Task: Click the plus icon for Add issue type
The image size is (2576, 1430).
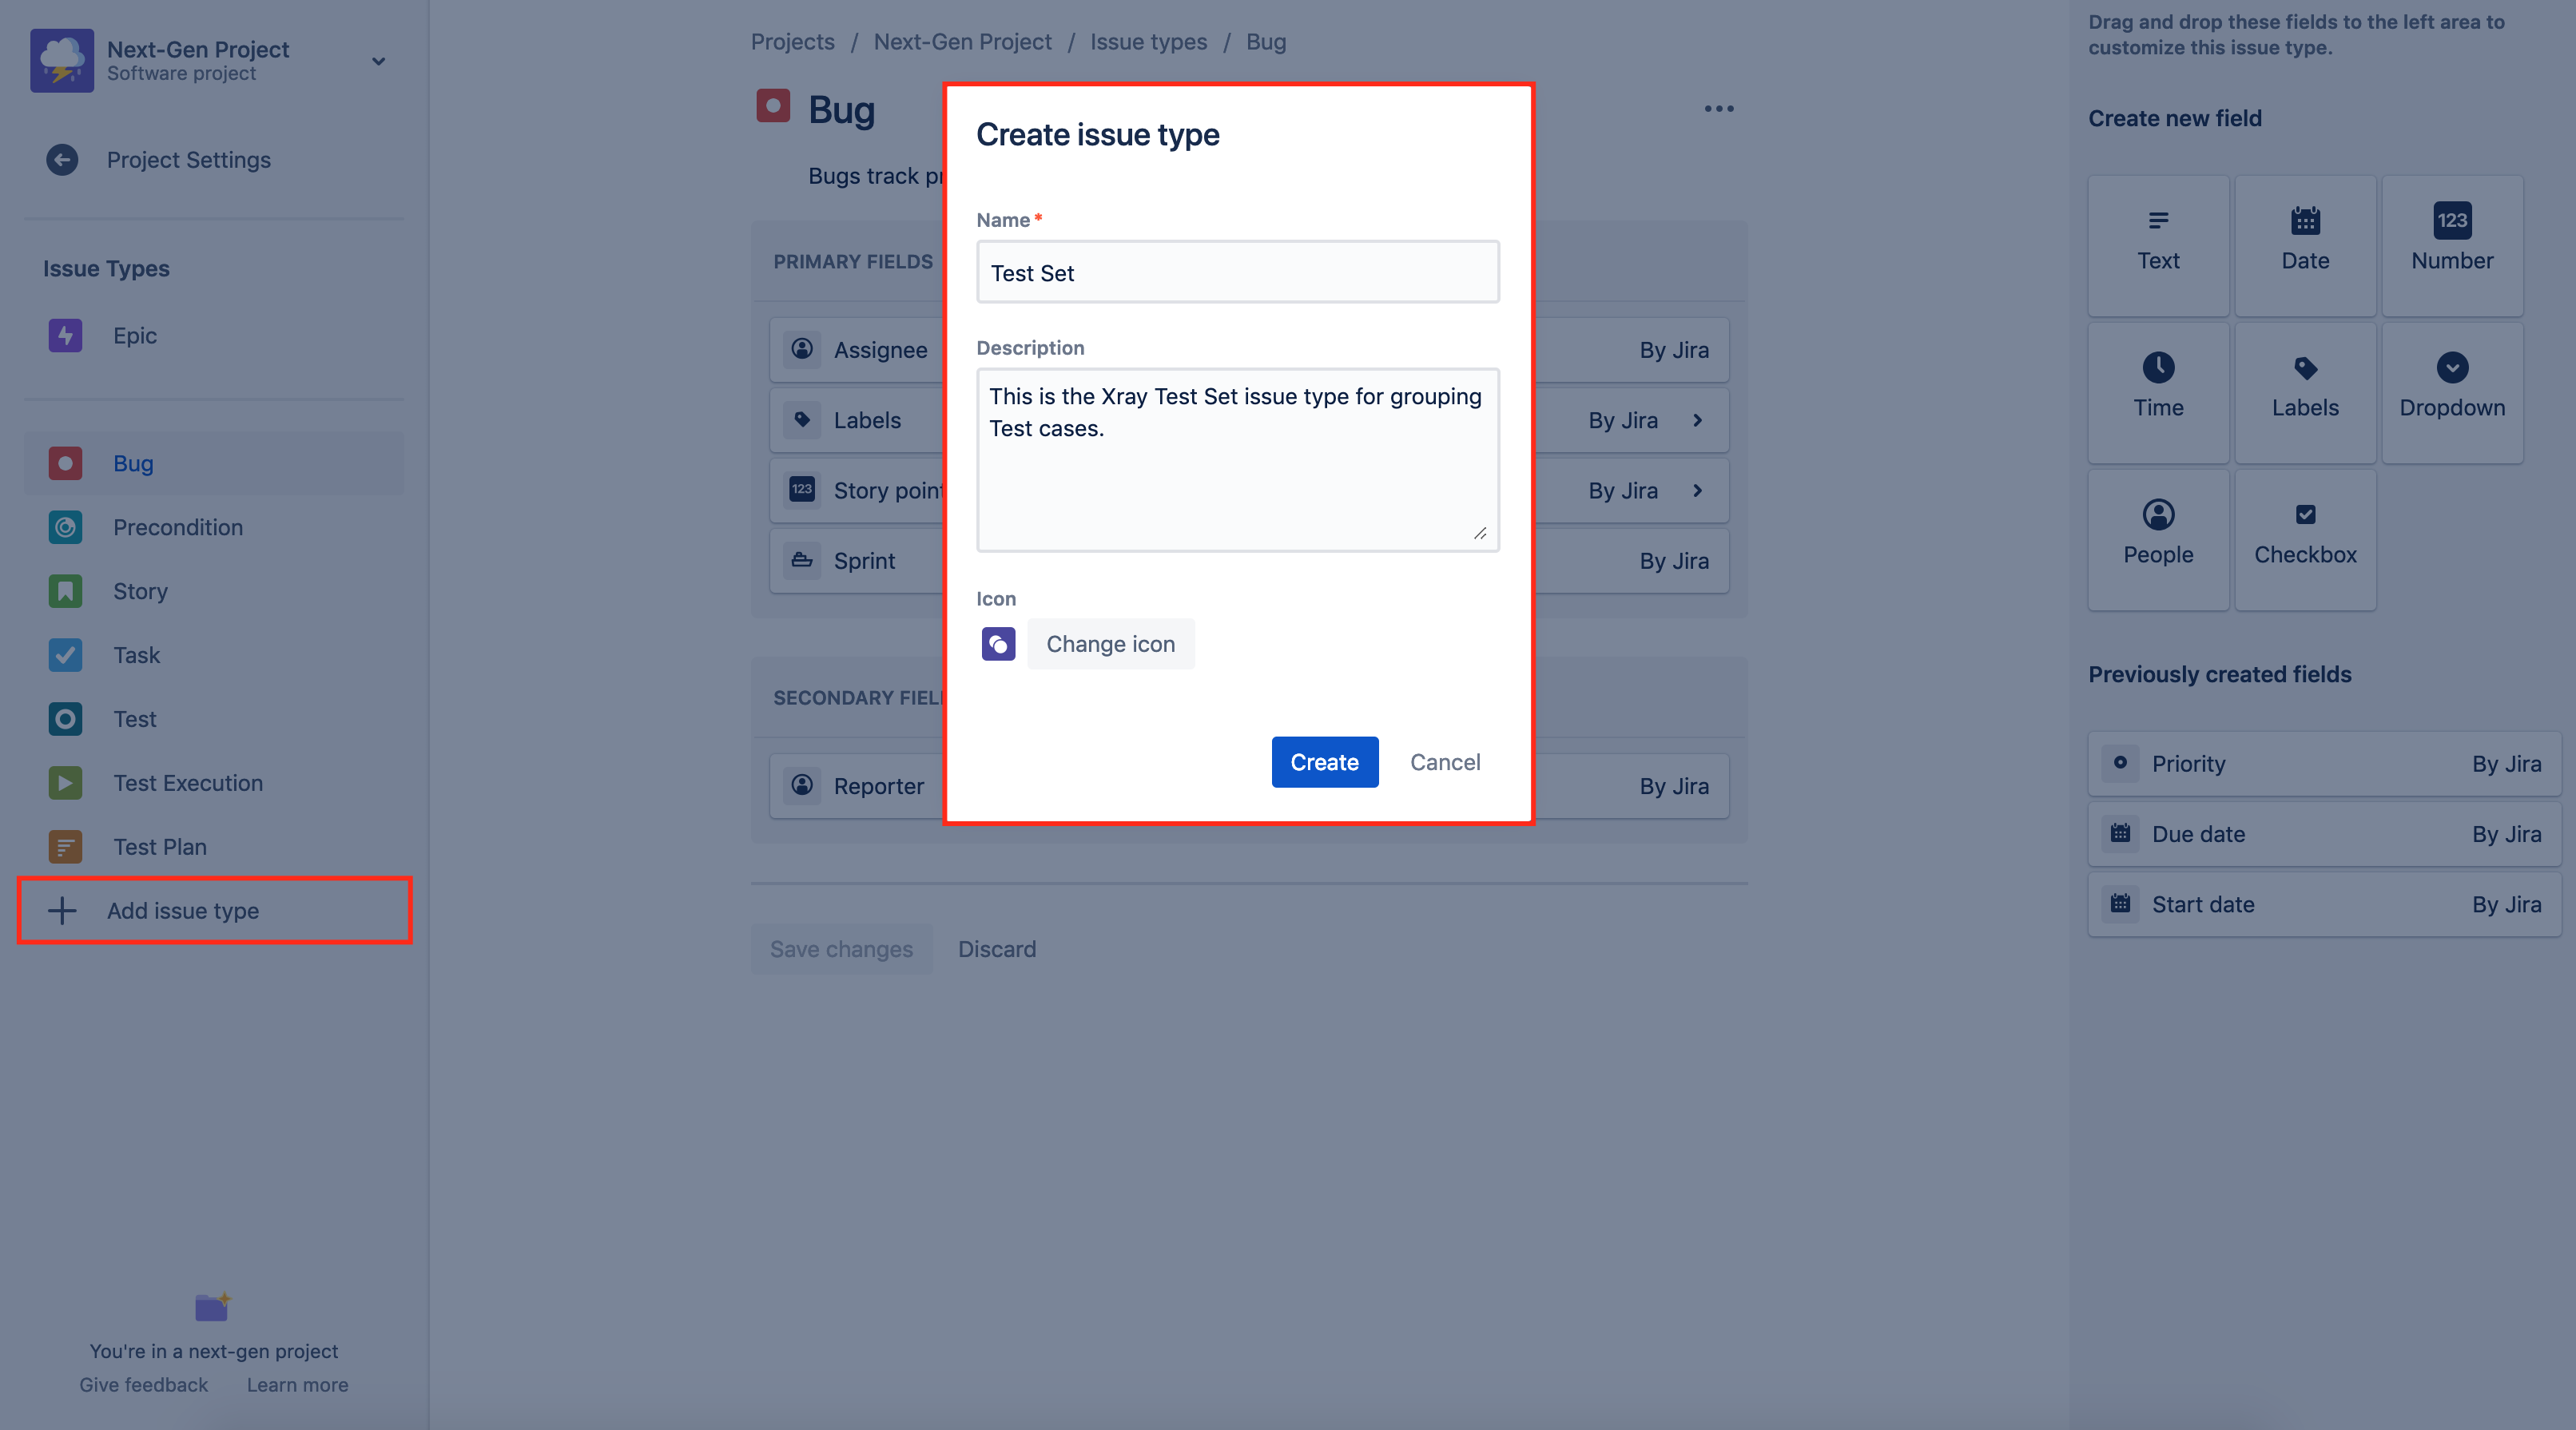Action: point(62,911)
